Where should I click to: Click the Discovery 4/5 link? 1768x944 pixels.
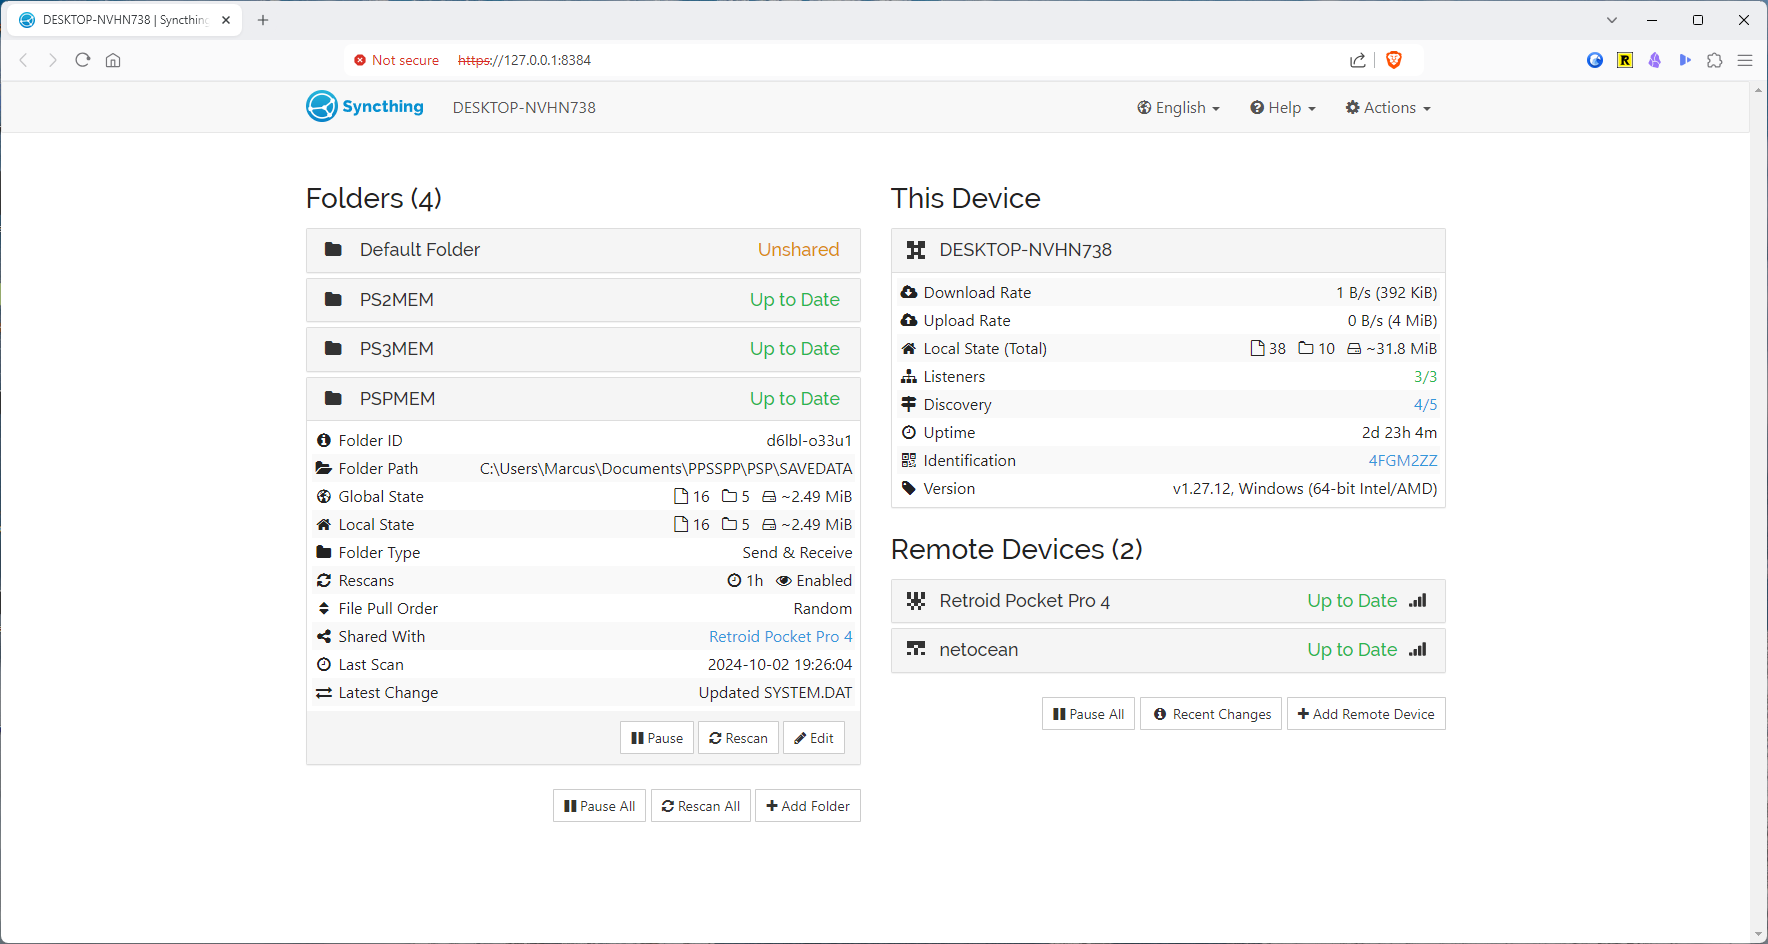[x=1425, y=404]
